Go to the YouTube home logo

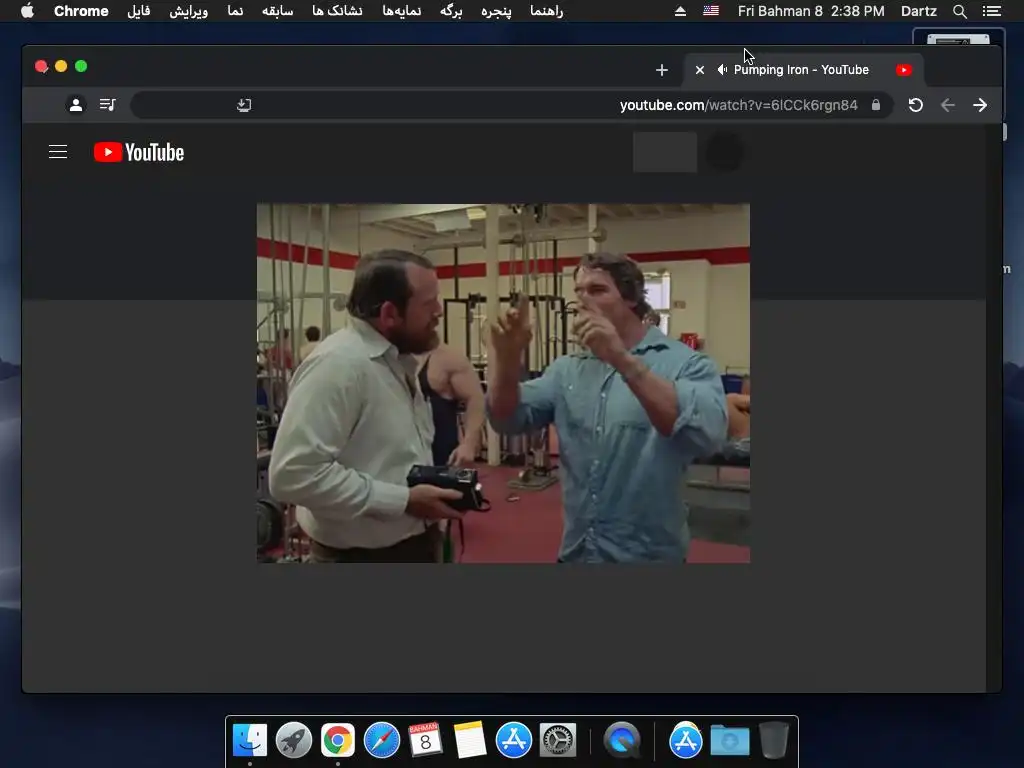coord(139,152)
